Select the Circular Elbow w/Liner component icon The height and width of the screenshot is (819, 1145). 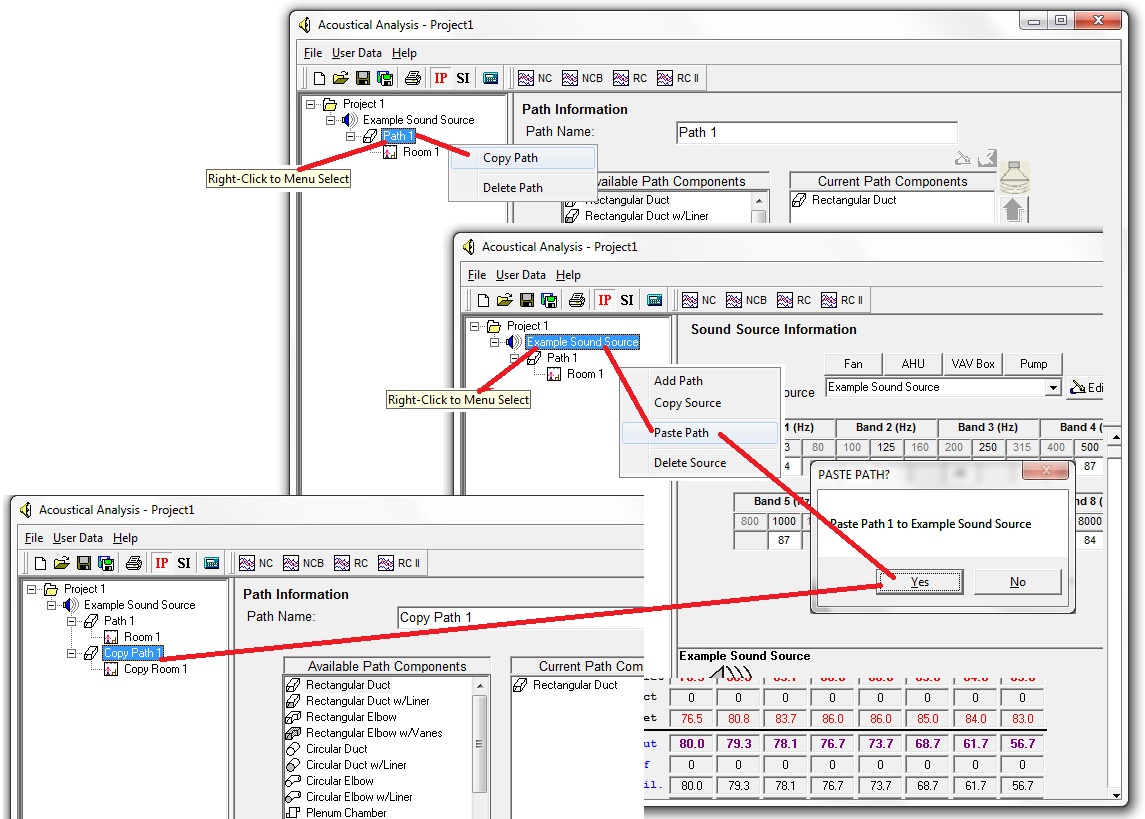293,797
